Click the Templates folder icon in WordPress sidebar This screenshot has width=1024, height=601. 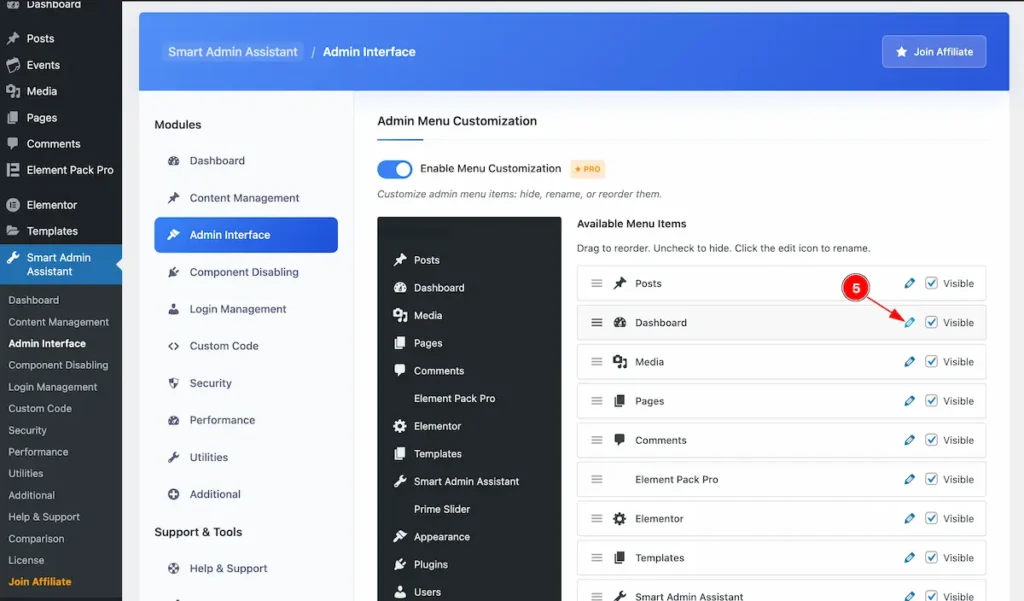point(13,231)
